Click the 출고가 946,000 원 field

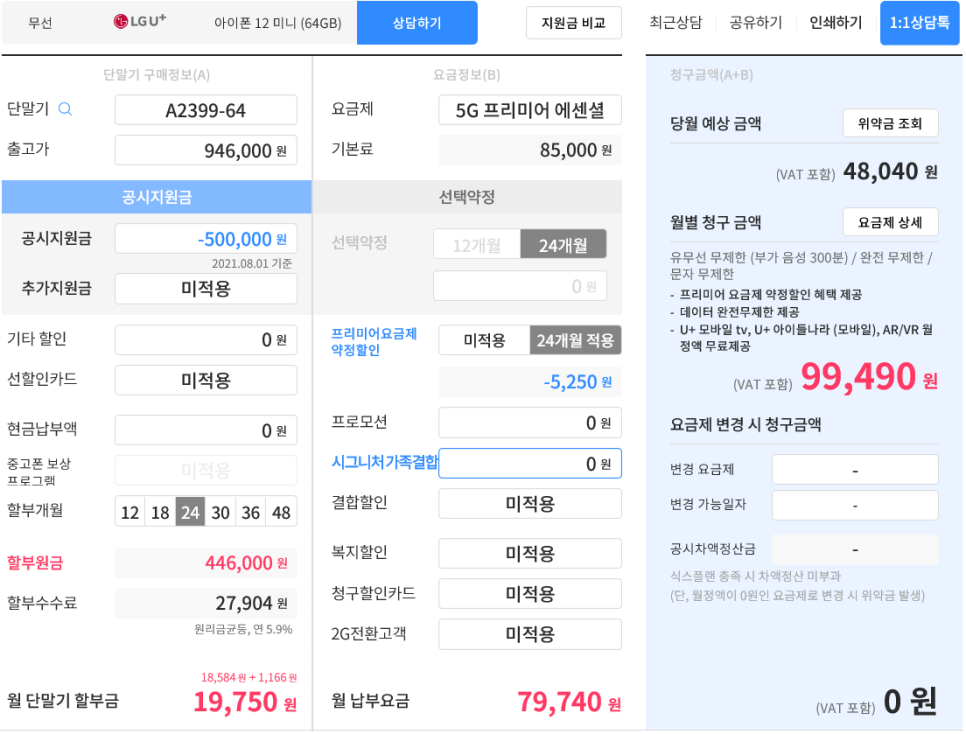click(x=206, y=150)
